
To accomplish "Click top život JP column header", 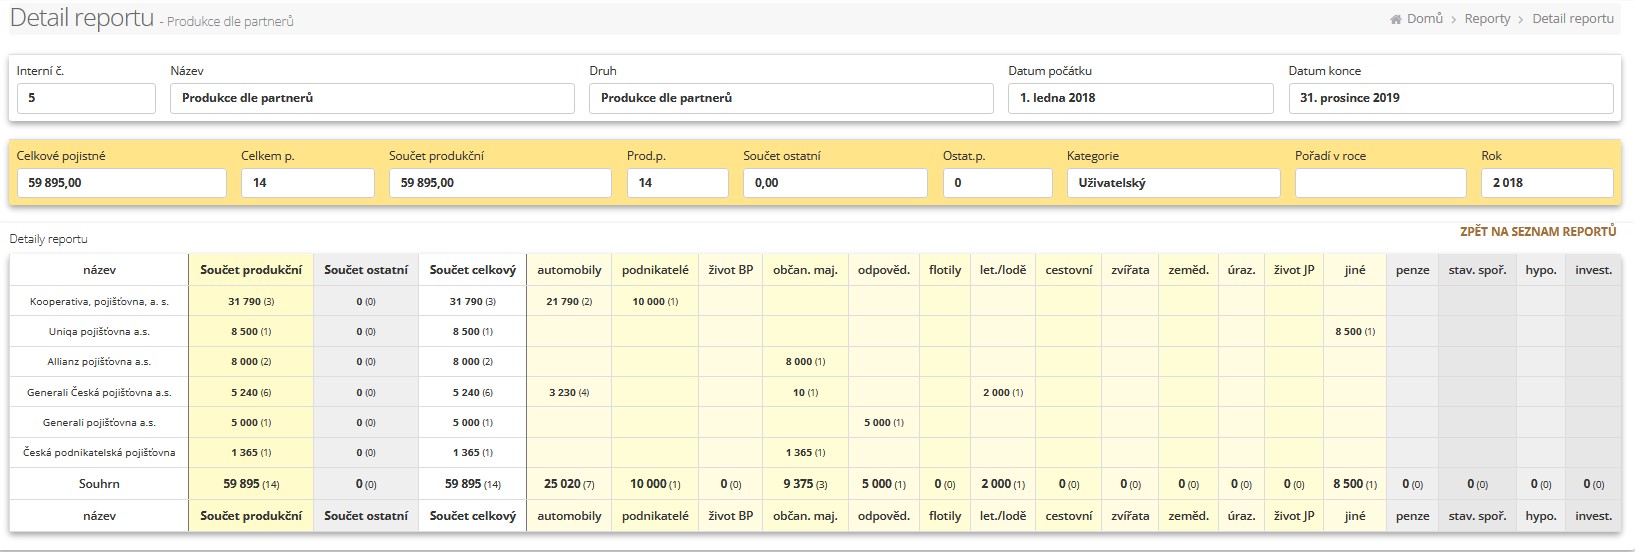I will point(1294,270).
